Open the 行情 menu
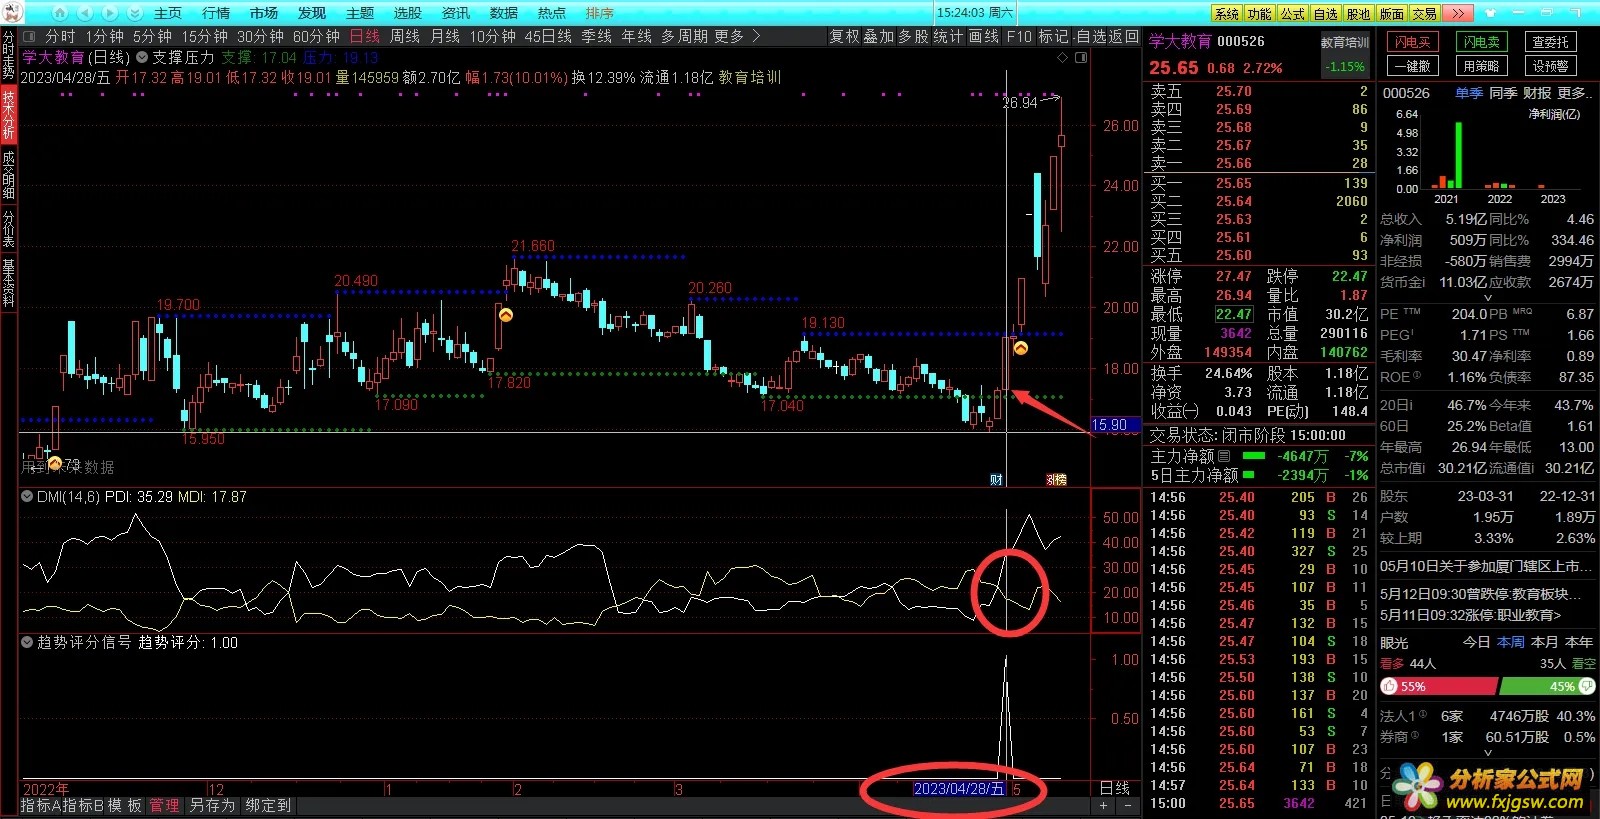The image size is (1600, 819). [216, 13]
